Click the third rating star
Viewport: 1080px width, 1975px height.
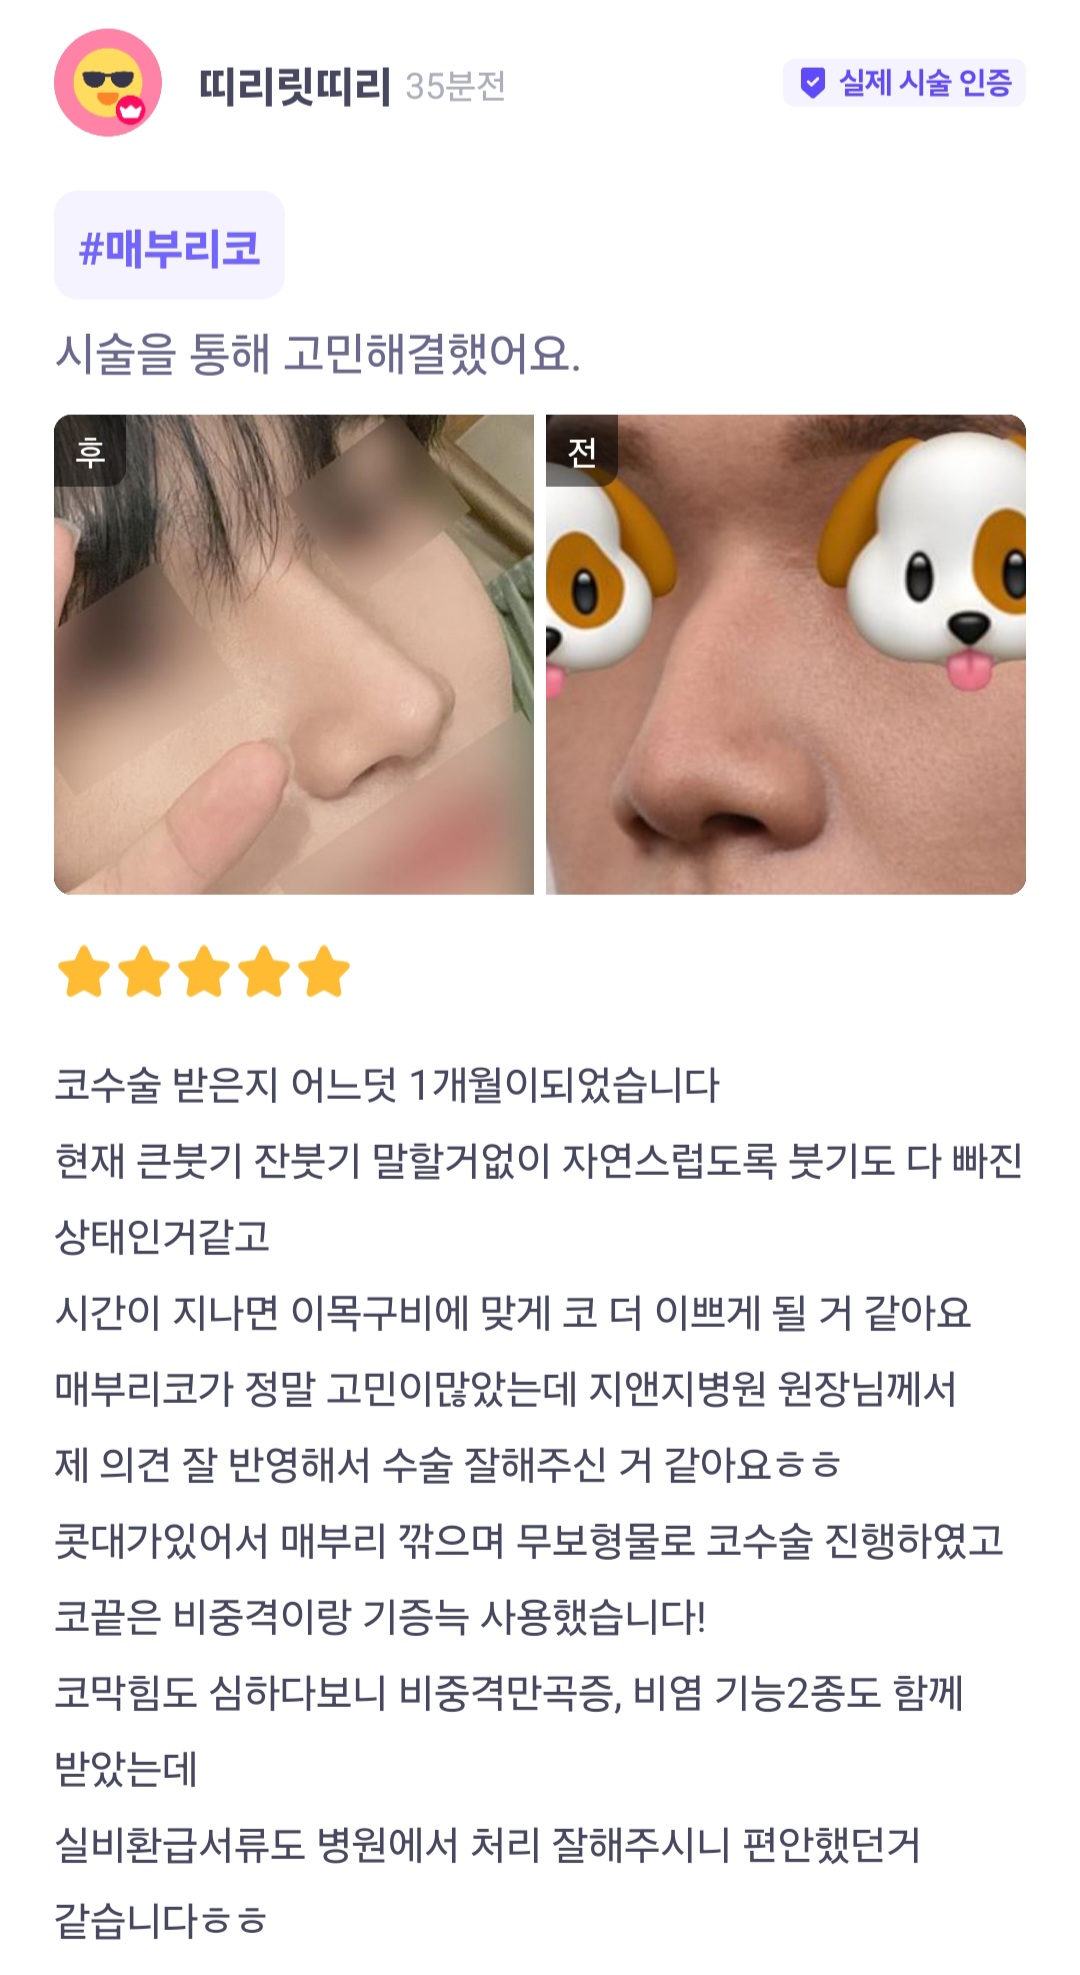click(204, 972)
